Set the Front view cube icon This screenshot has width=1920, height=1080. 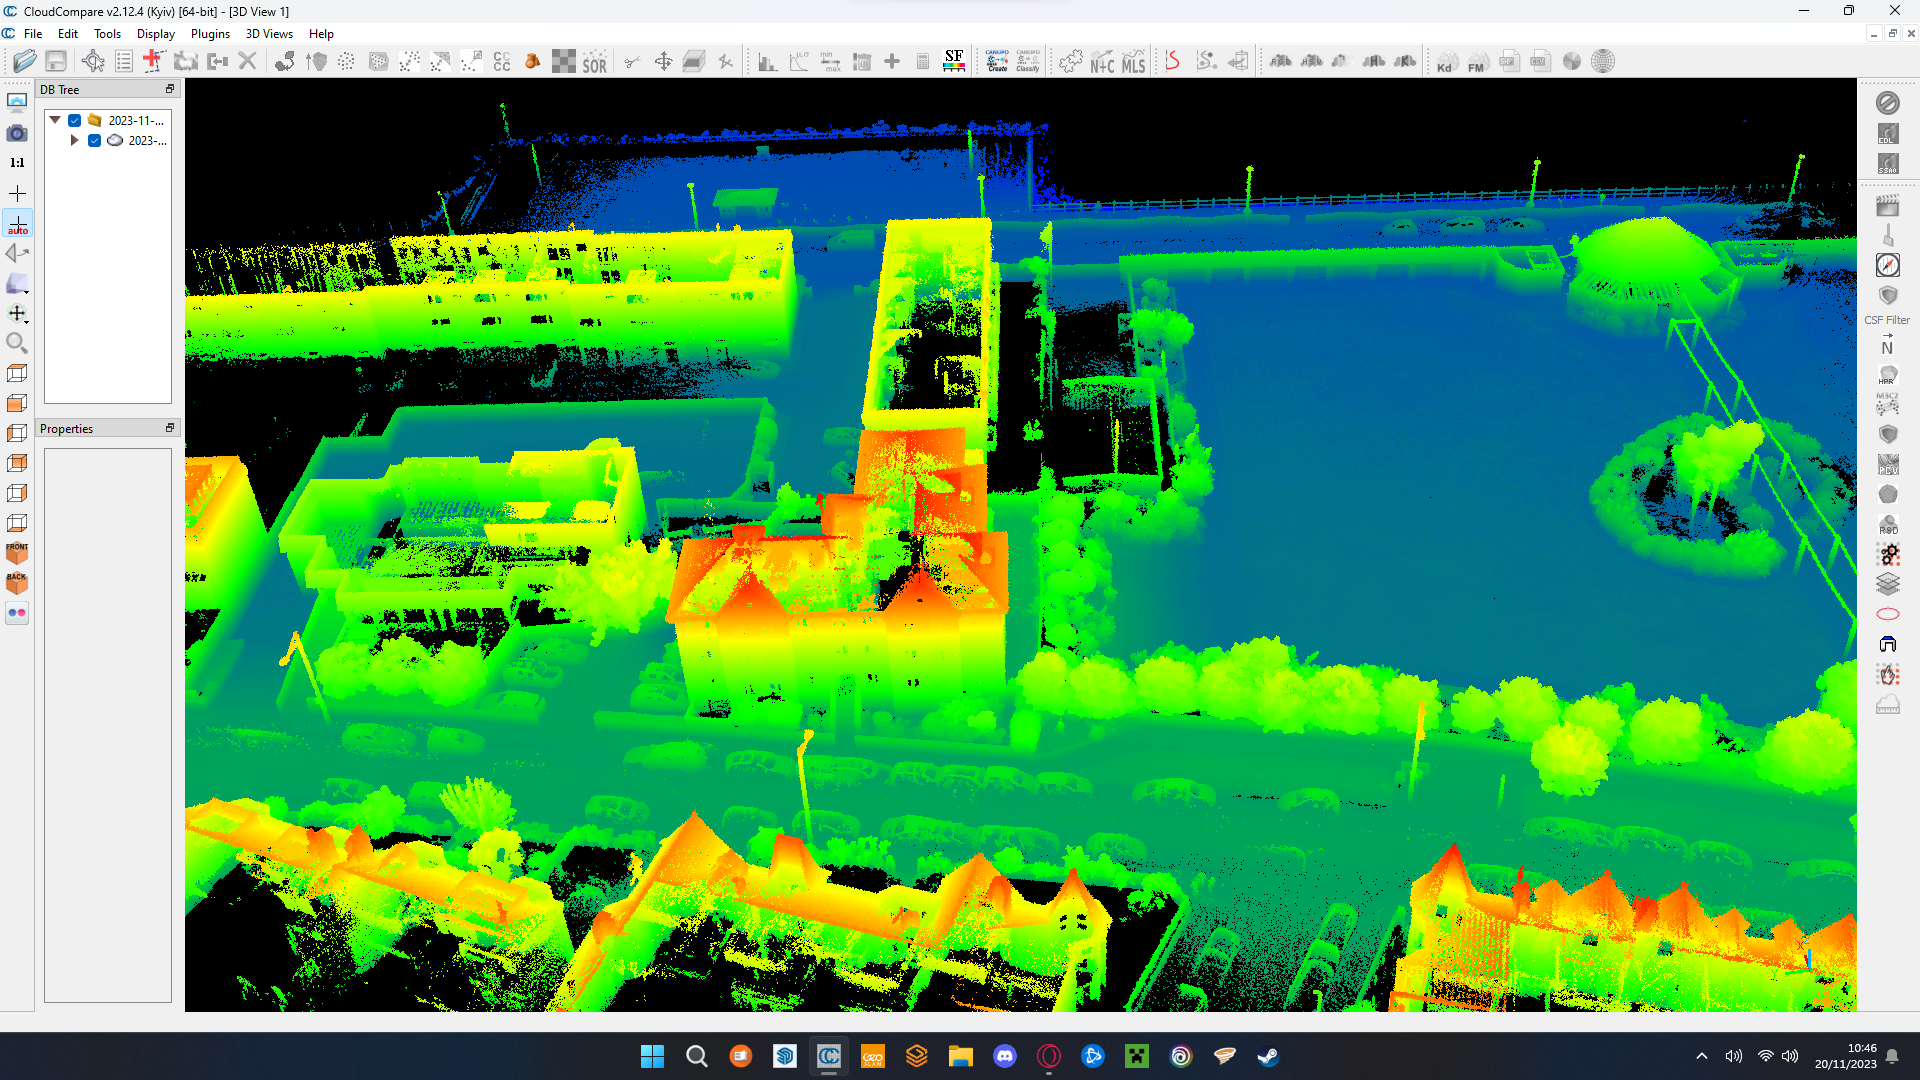17,553
